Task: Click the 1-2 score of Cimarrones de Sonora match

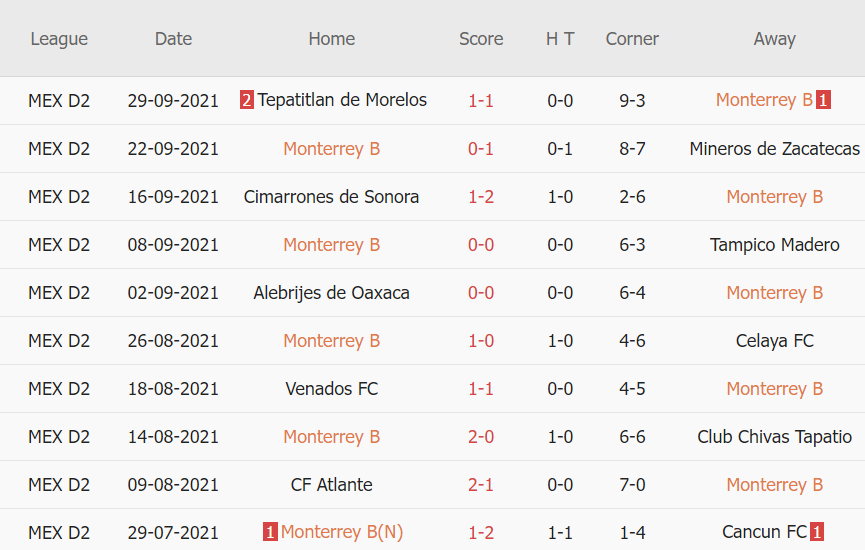Action: (x=481, y=197)
